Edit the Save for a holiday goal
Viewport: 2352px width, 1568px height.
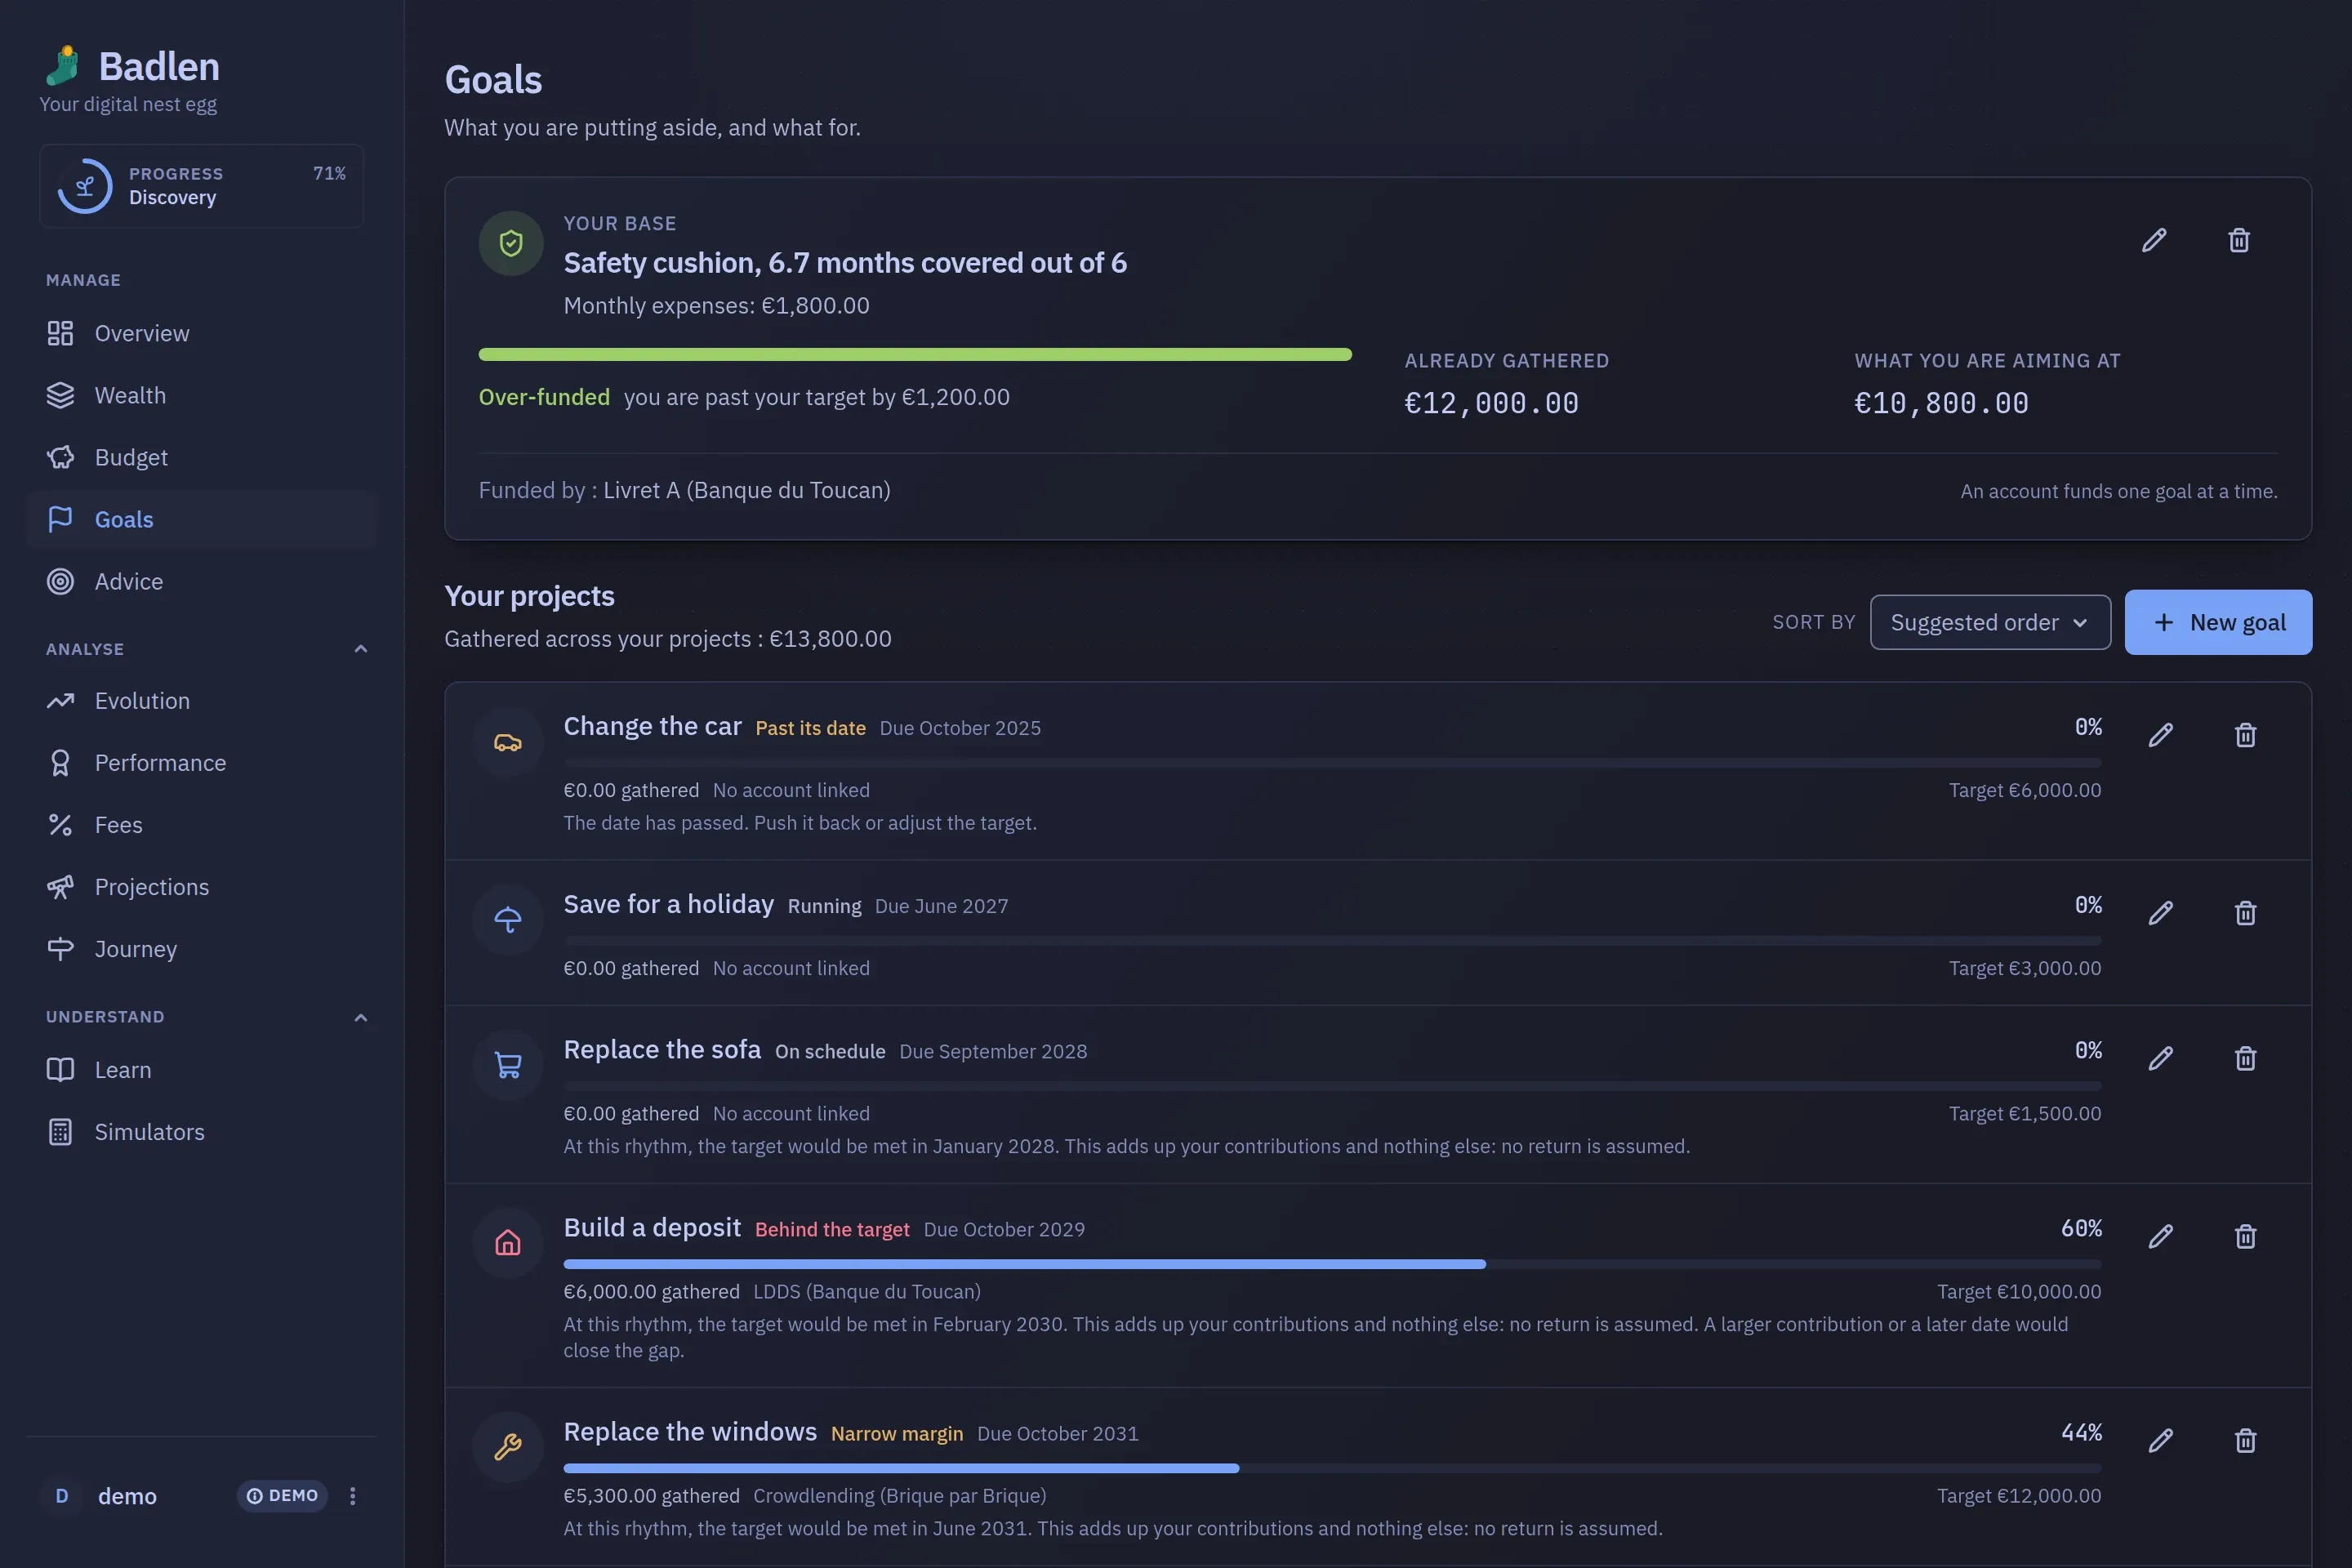[2160, 913]
